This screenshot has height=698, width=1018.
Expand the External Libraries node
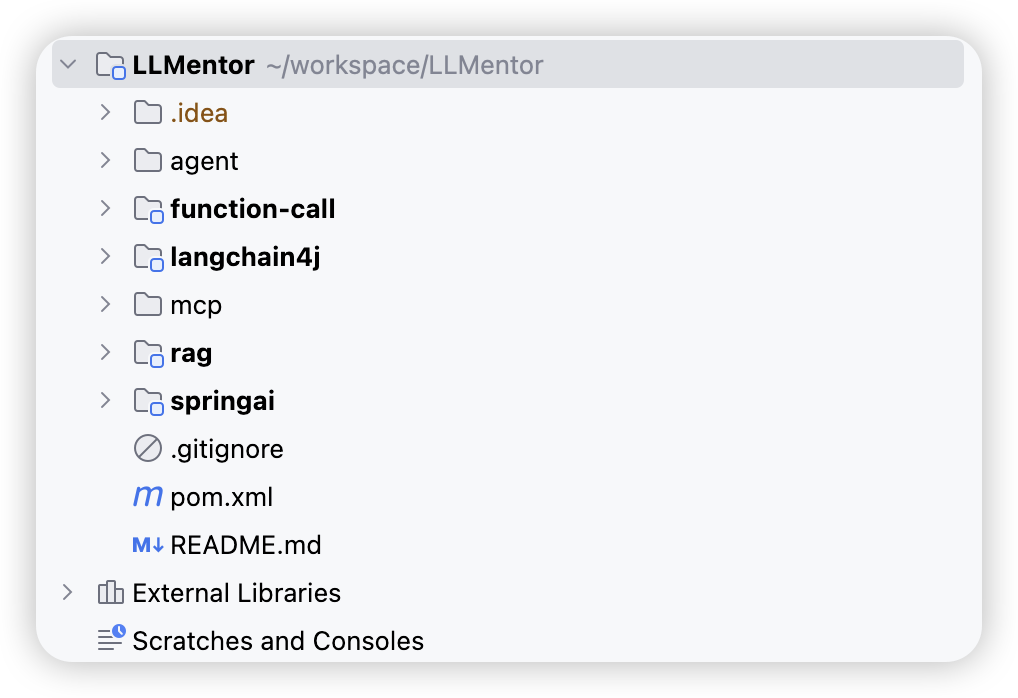pos(68,592)
